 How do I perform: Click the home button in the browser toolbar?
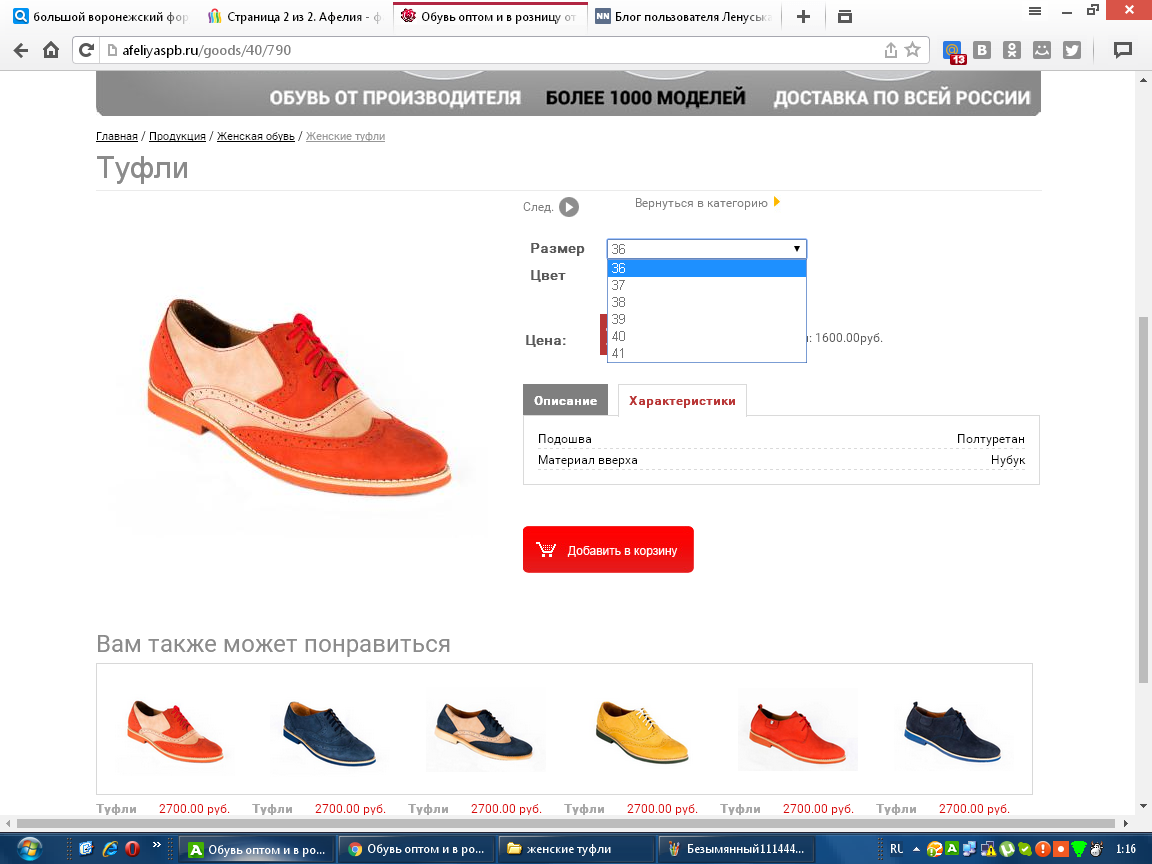click(x=51, y=50)
